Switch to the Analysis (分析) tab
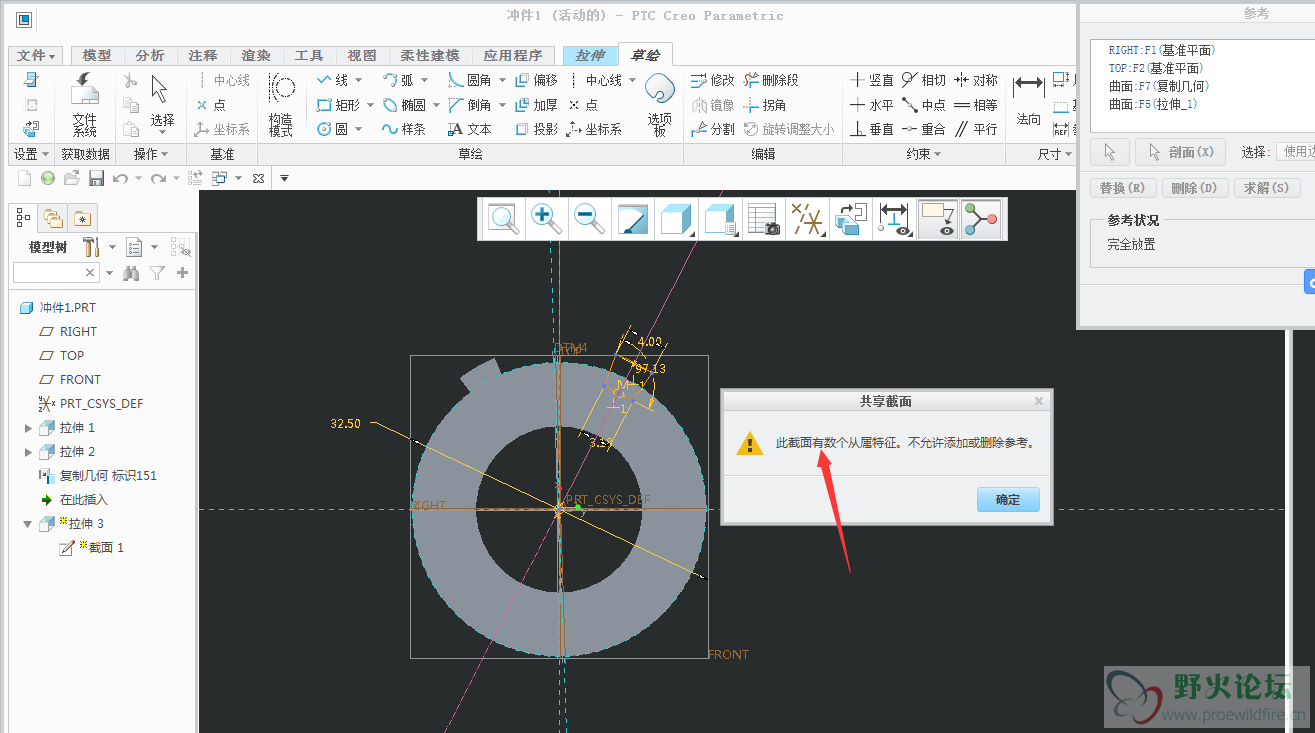 pyautogui.click(x=150, y=56)
